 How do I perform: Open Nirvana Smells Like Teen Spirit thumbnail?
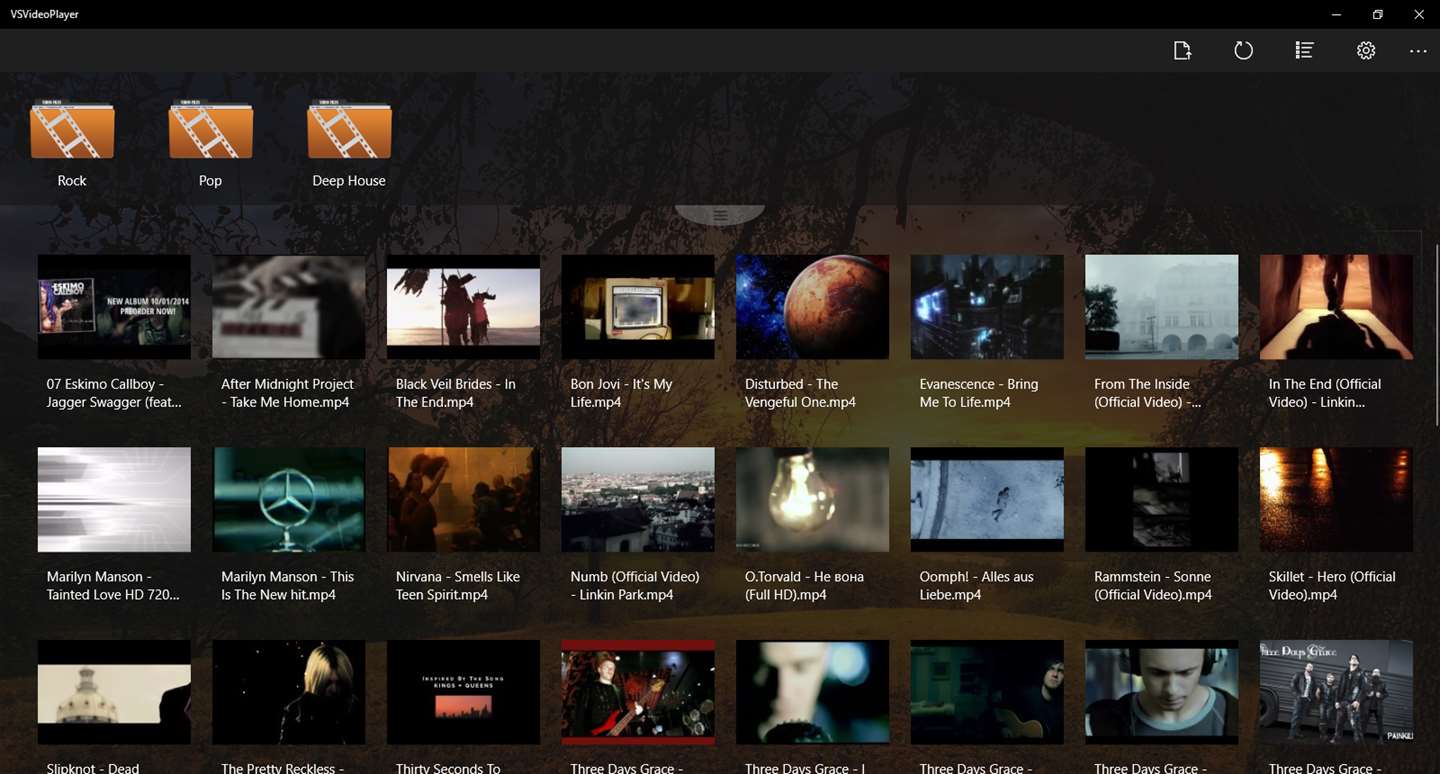(463, 500)
